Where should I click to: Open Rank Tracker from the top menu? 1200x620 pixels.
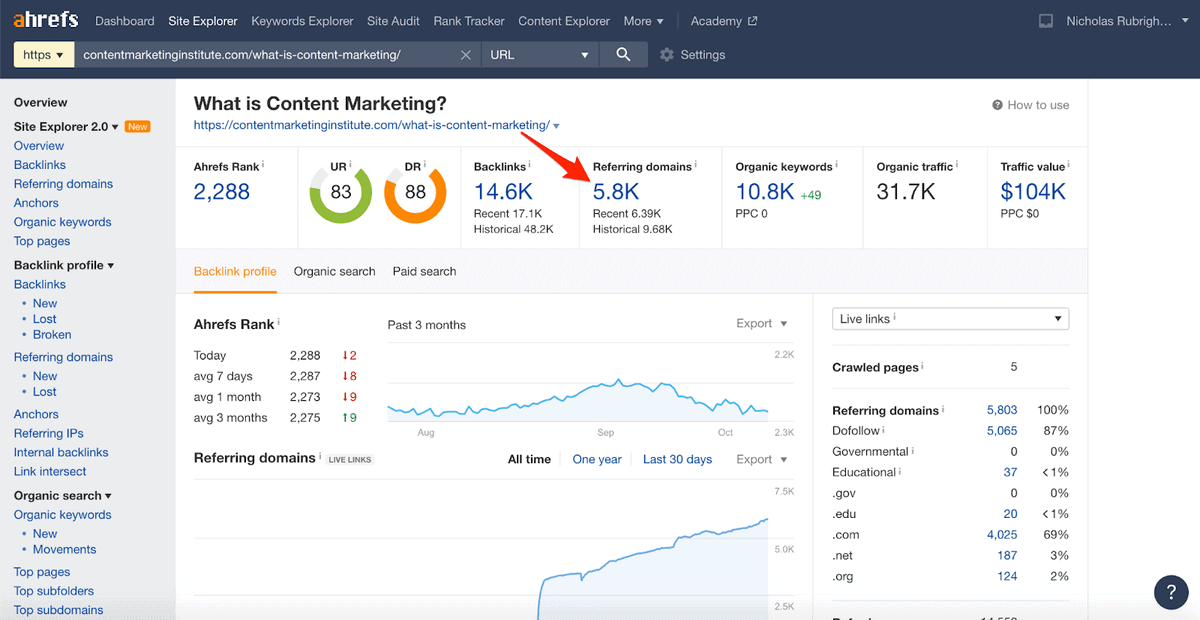[x=469, y=21]
